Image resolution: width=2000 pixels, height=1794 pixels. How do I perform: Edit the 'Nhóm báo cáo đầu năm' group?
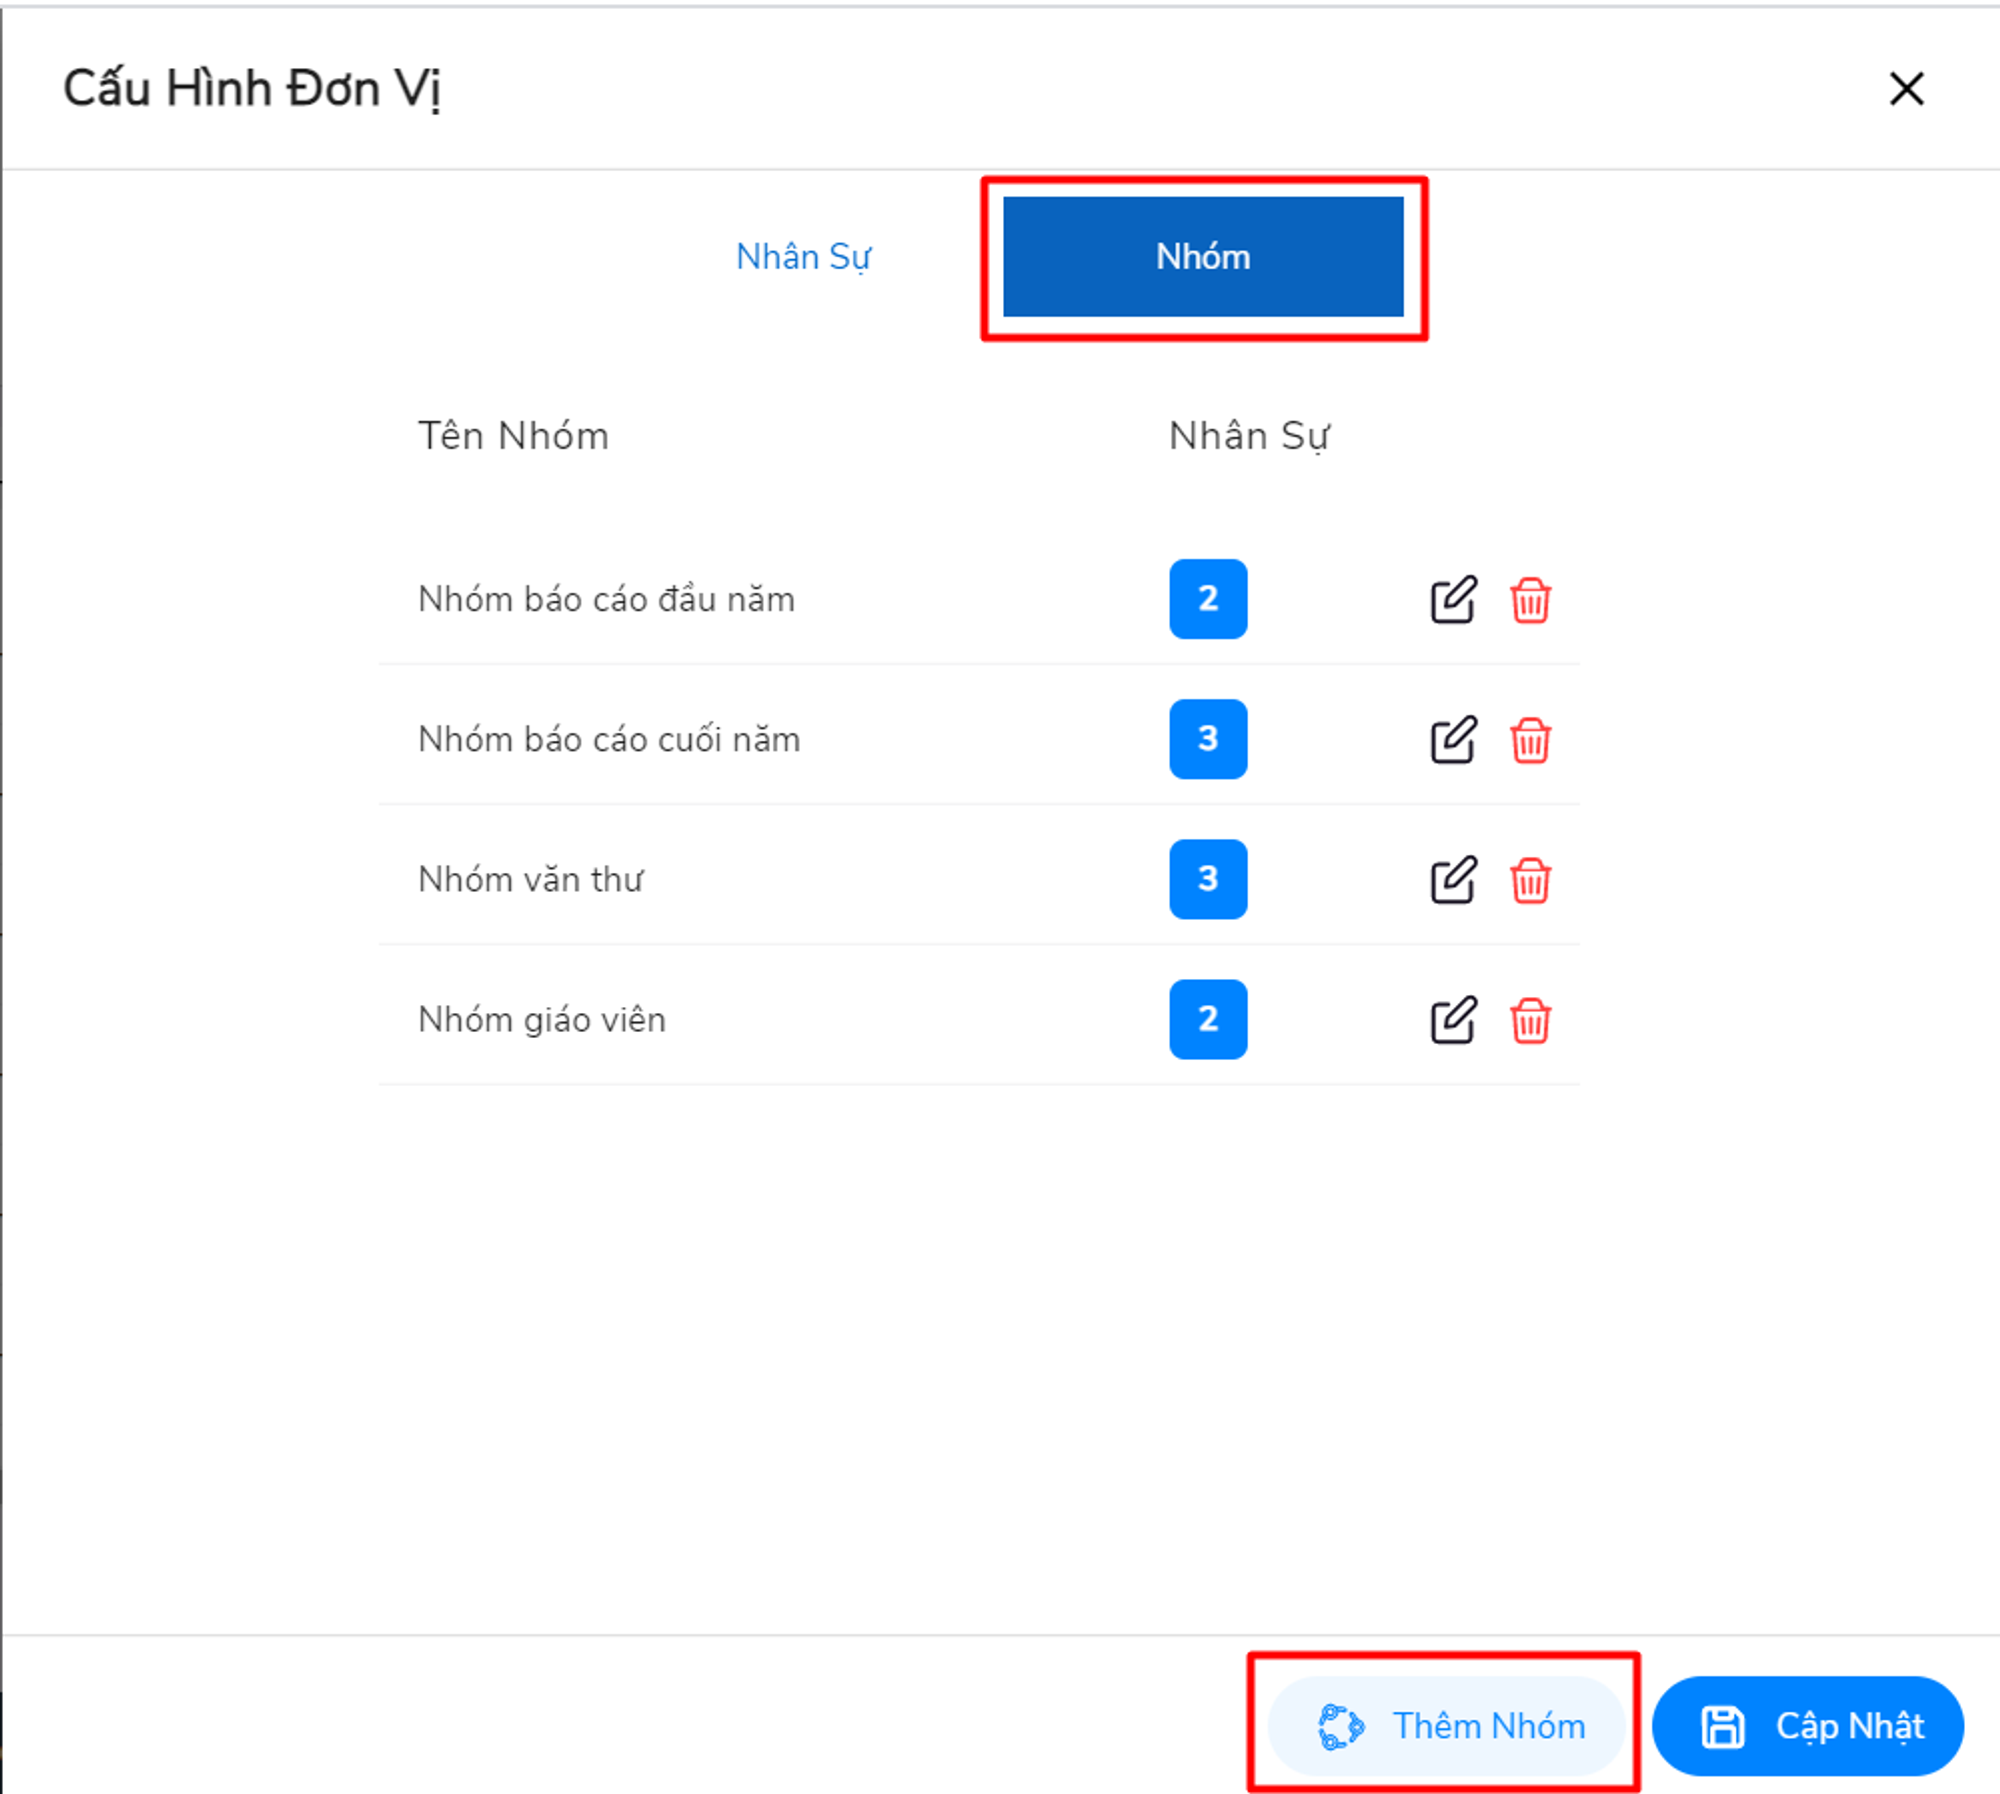click(1453, 600)
